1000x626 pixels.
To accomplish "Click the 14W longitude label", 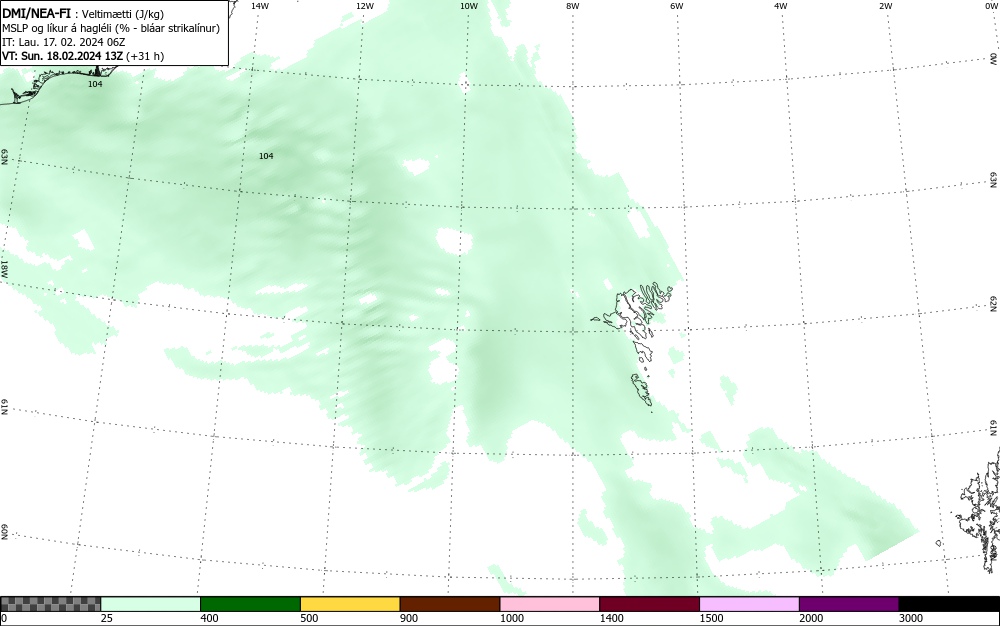I will click(x=260, y=6).
